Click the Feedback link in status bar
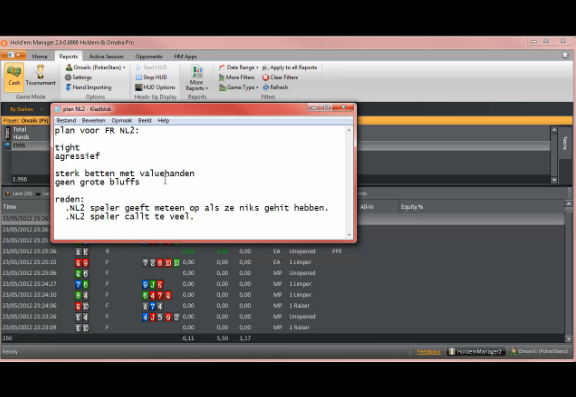 [x=428, y=352]
